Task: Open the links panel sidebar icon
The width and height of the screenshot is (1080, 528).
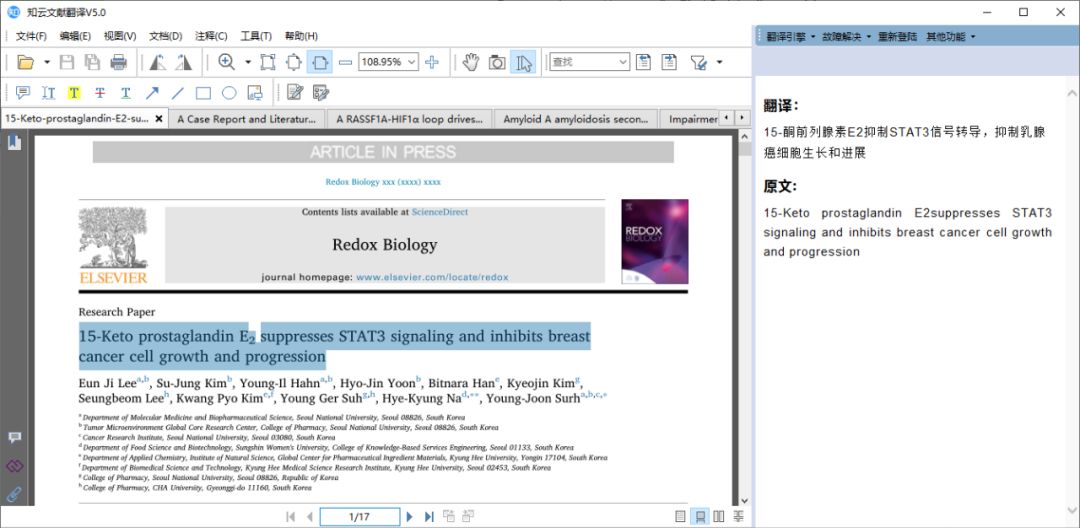Action: pos(14,466)
